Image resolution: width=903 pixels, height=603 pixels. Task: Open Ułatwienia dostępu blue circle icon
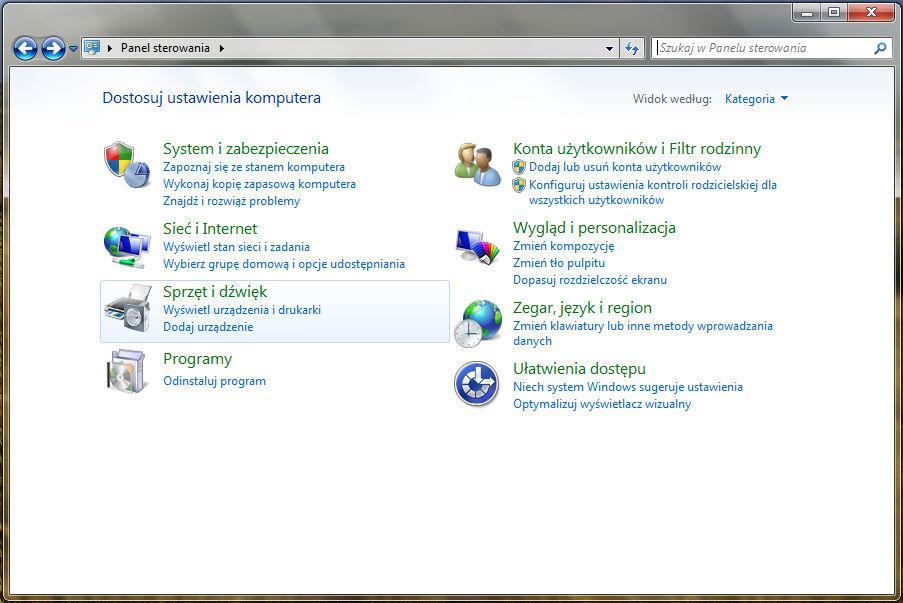pos(476,384)
